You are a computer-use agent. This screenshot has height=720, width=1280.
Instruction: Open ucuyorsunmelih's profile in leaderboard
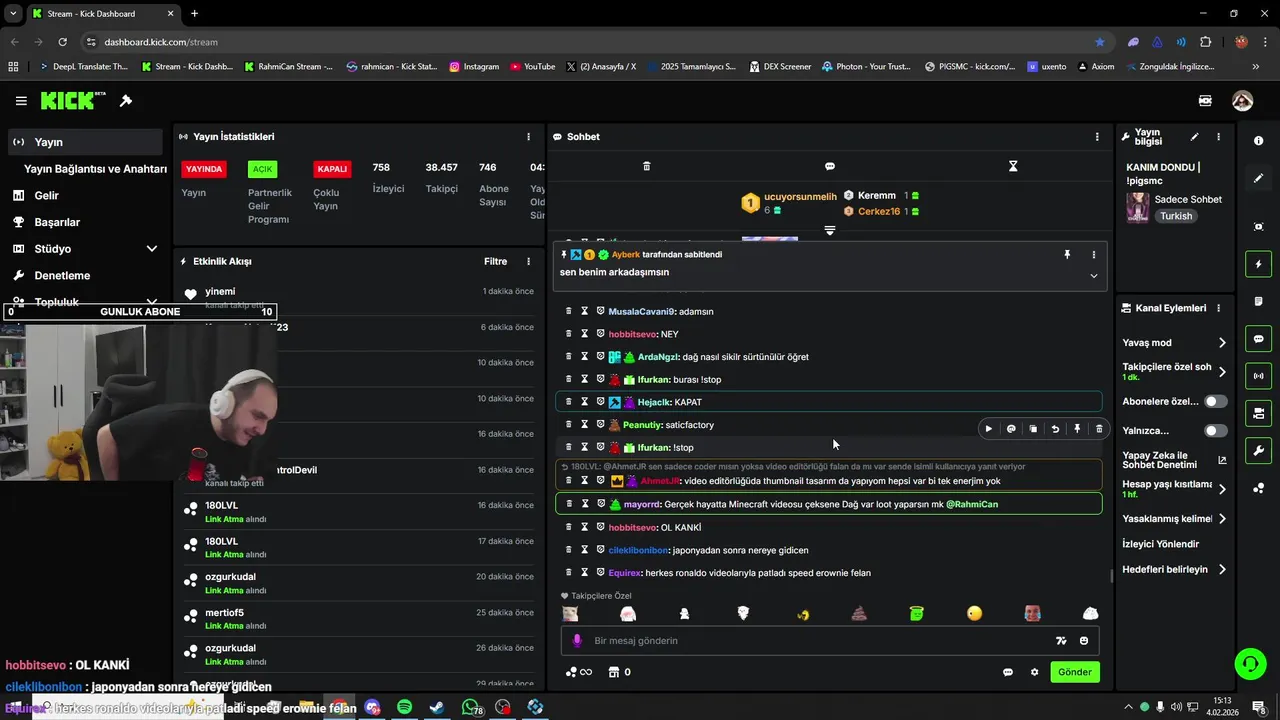[x=800, y=197]
